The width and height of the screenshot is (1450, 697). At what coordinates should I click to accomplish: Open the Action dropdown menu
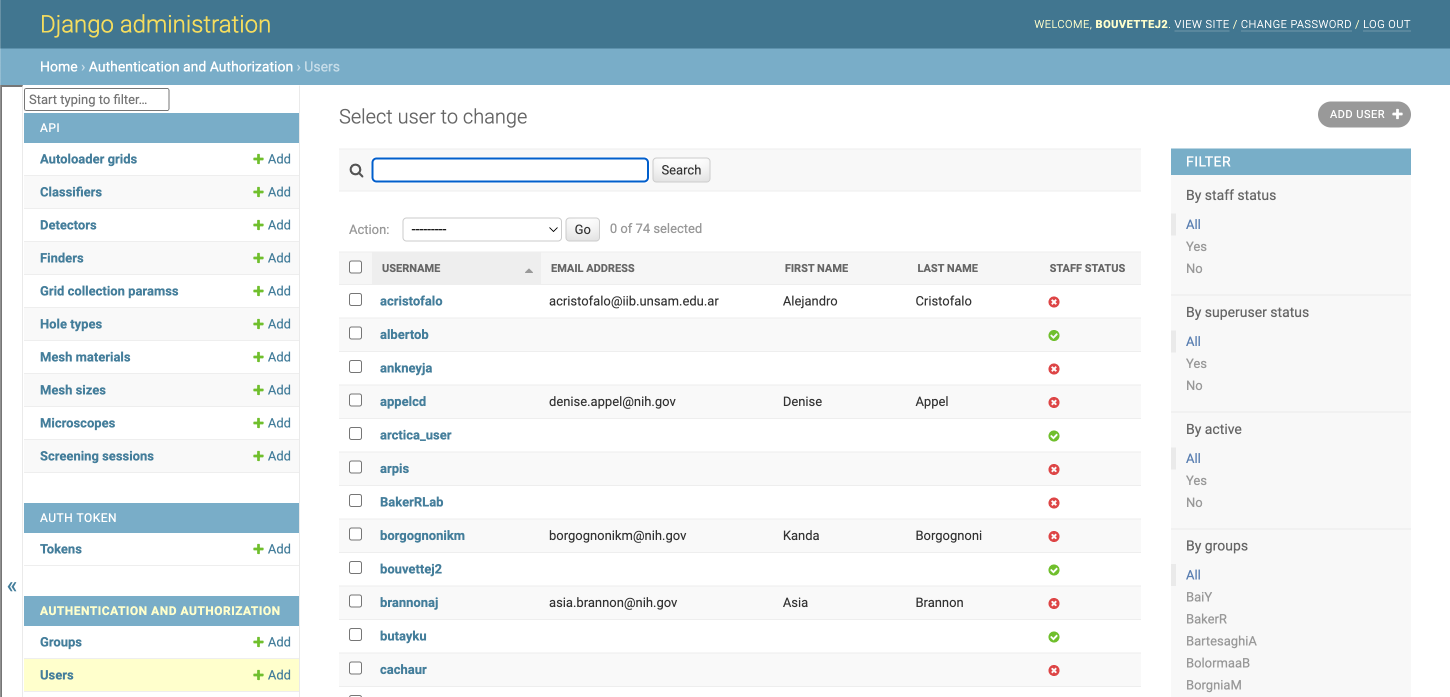(482, 229)
